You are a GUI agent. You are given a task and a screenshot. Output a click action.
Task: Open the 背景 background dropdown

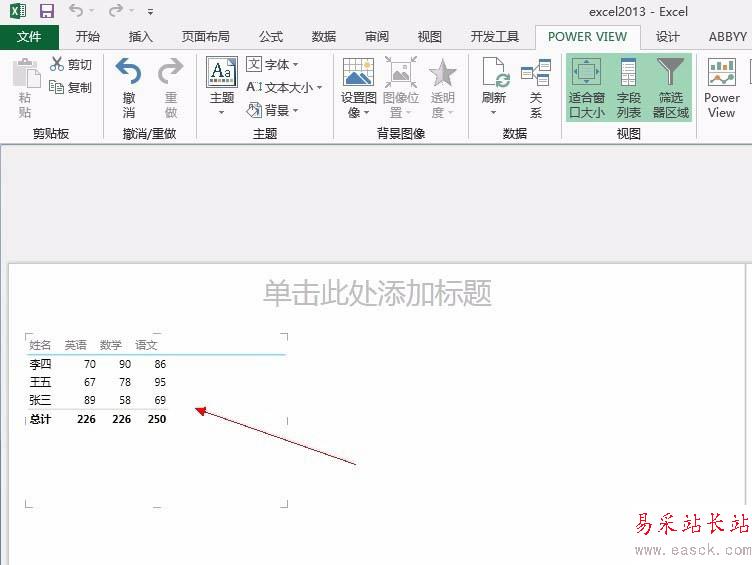click(272, 110)
